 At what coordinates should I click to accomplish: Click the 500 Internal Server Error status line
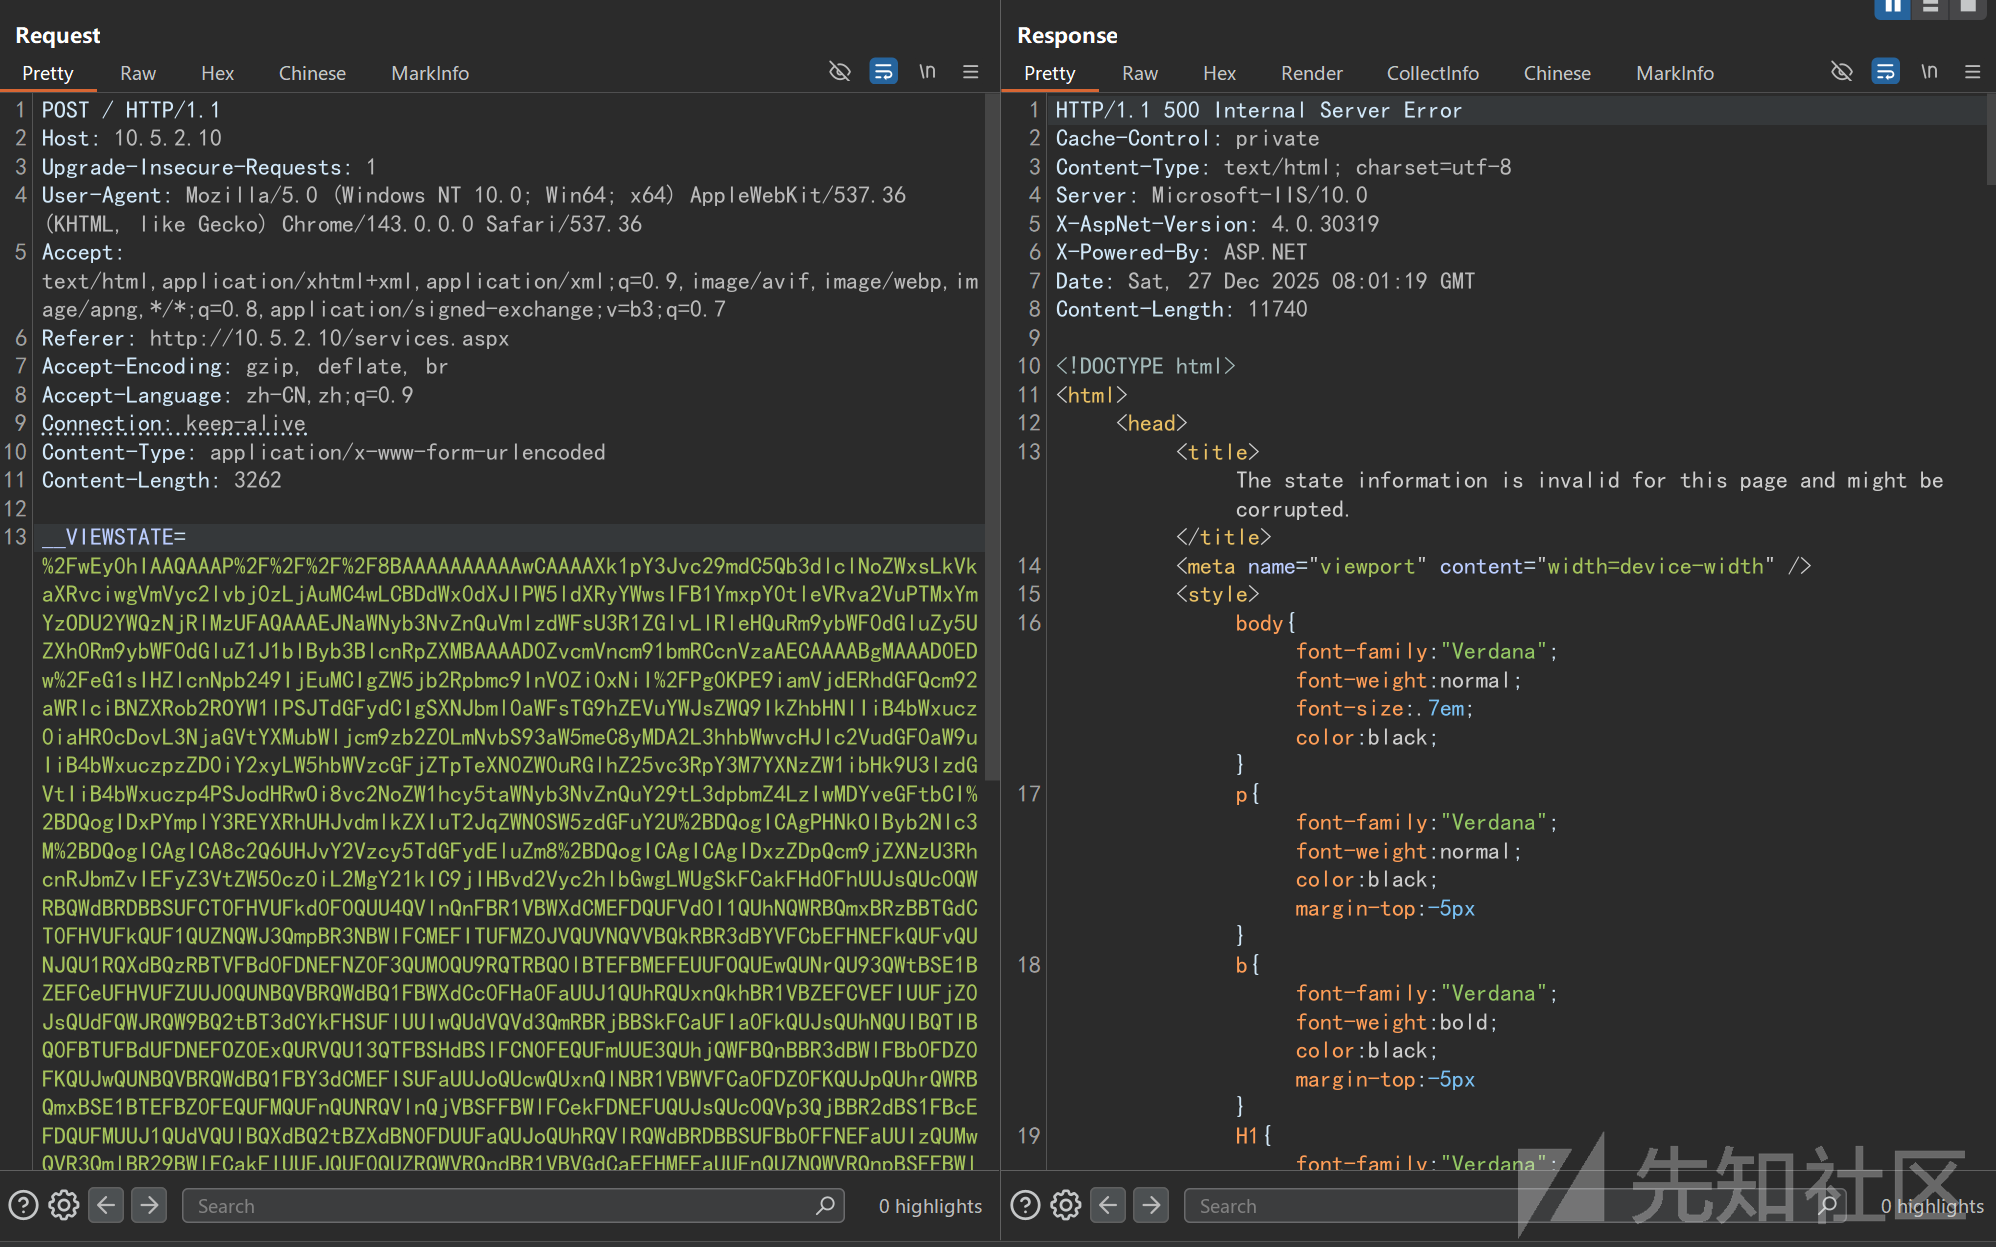1259,110
